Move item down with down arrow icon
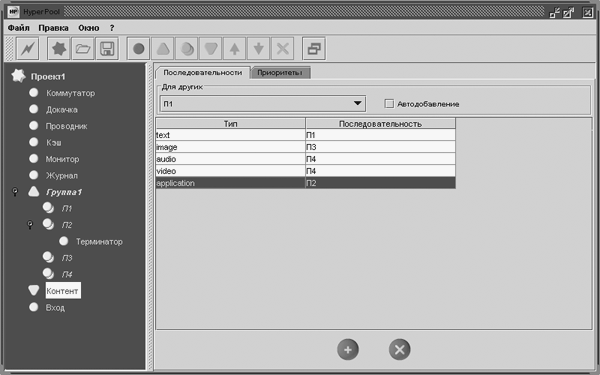The height and width of the screenshot is (375, 600). coord(259,49)
